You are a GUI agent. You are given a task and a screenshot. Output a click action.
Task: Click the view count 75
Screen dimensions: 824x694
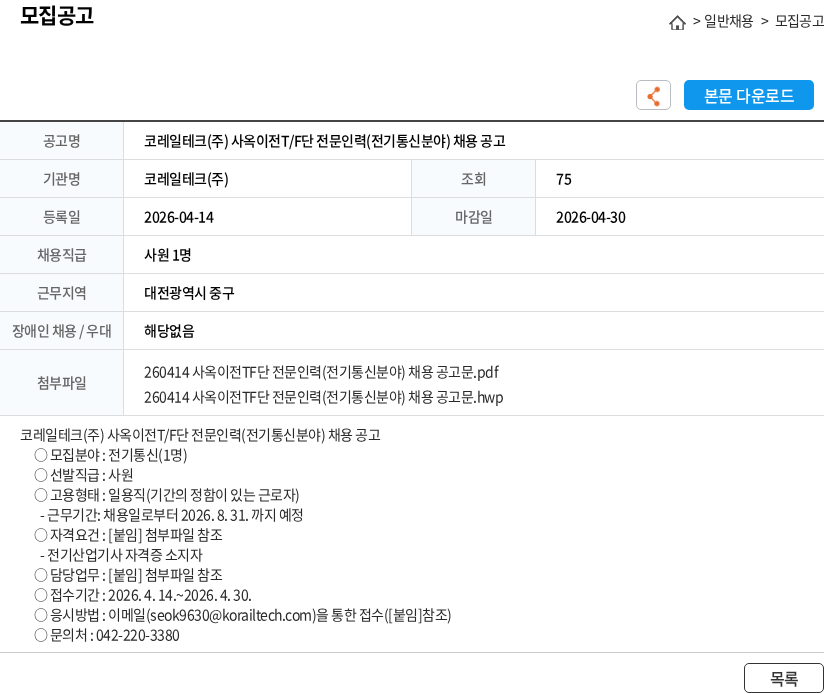pos(563,179)
